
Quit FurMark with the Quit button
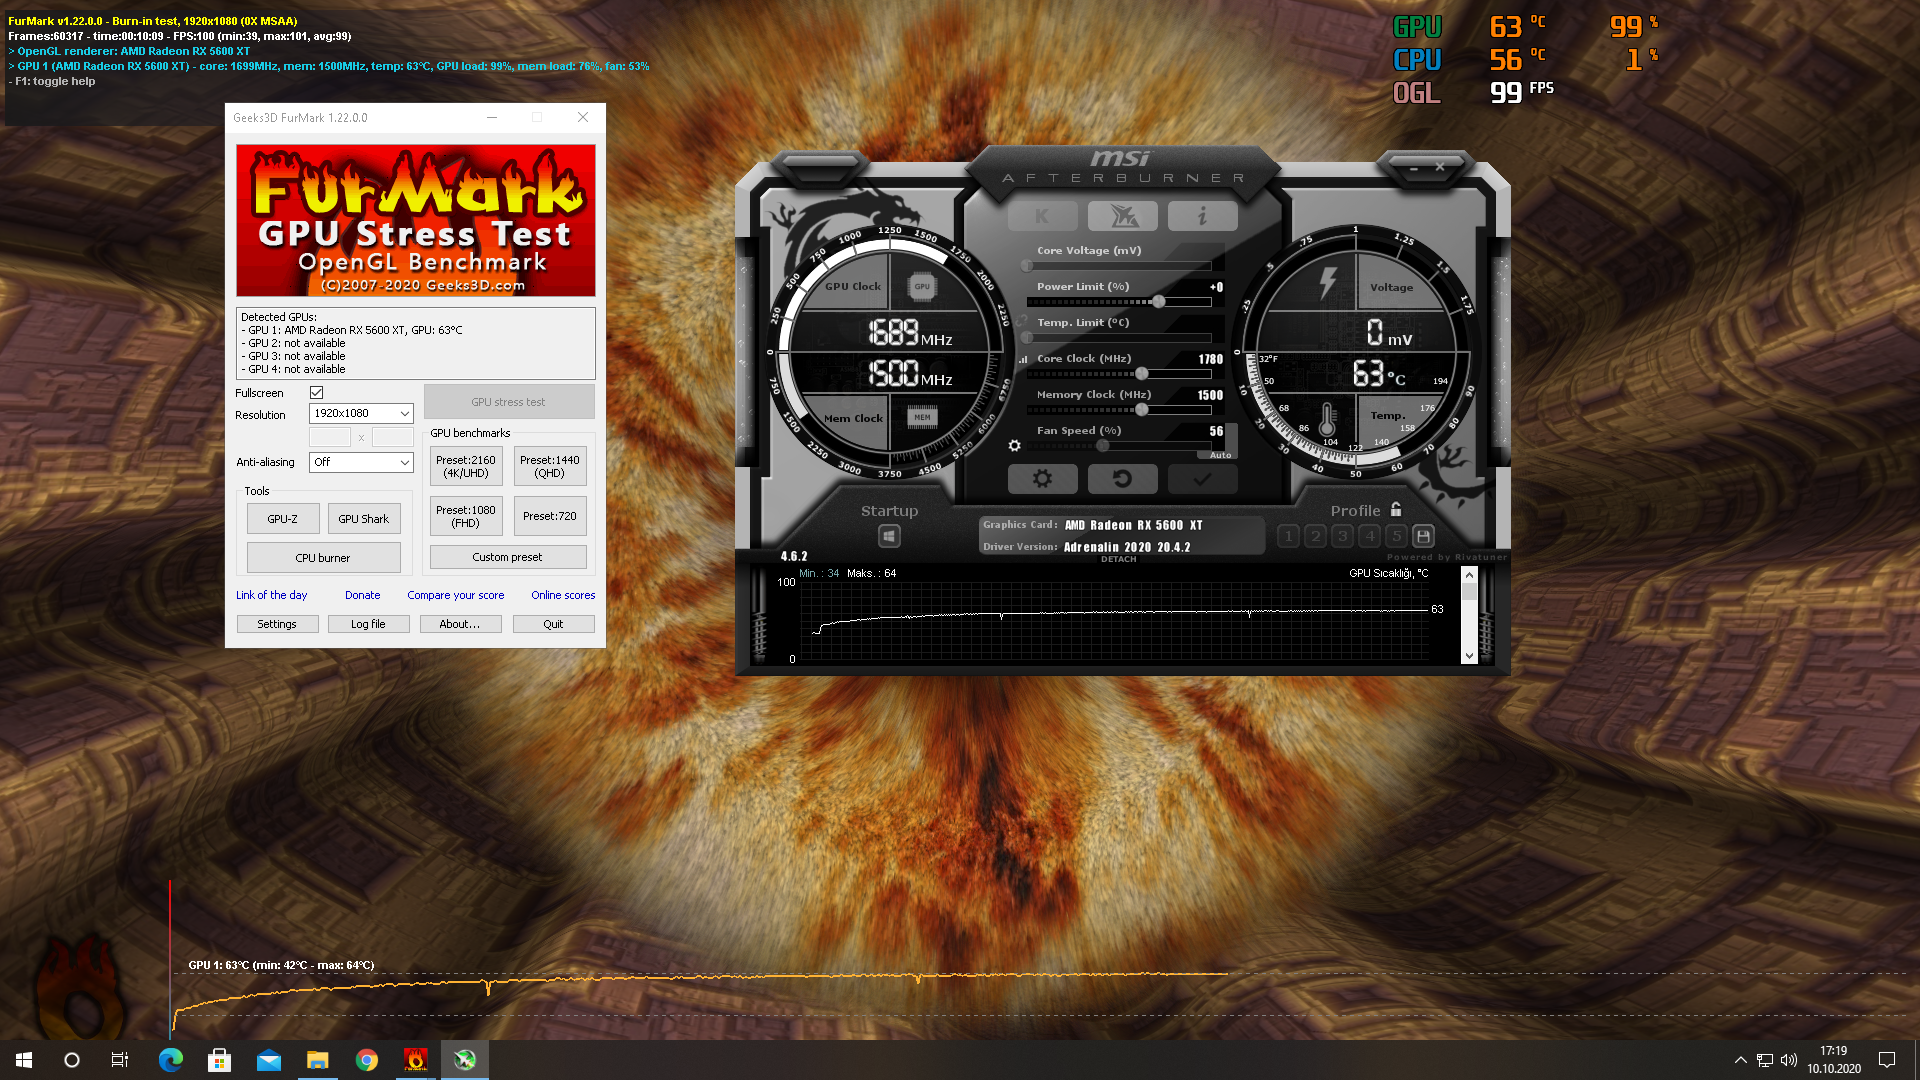click(553, 624)
